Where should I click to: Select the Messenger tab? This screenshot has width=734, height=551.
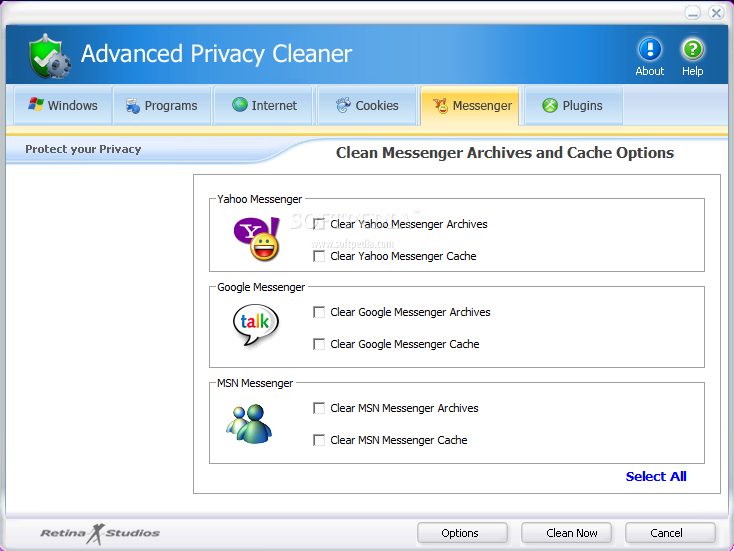tap(470, 106)
